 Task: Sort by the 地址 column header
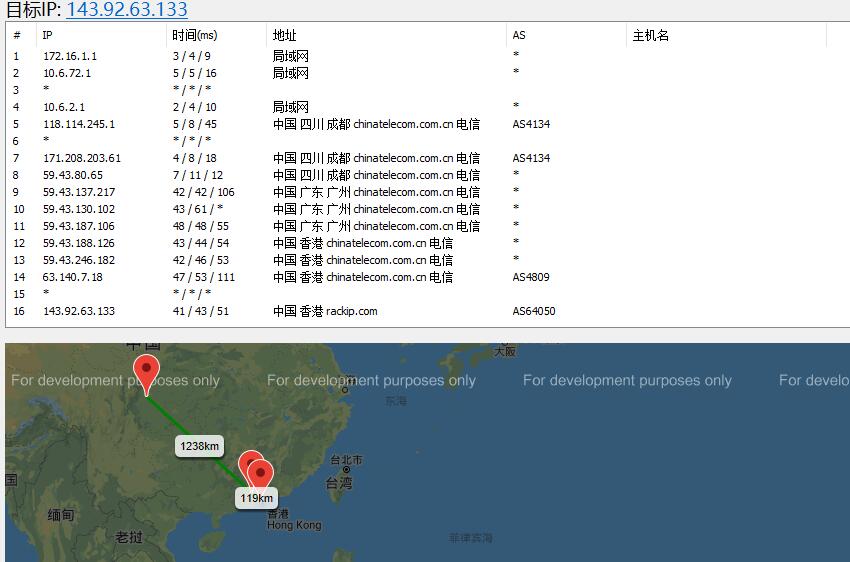[386, 35]
